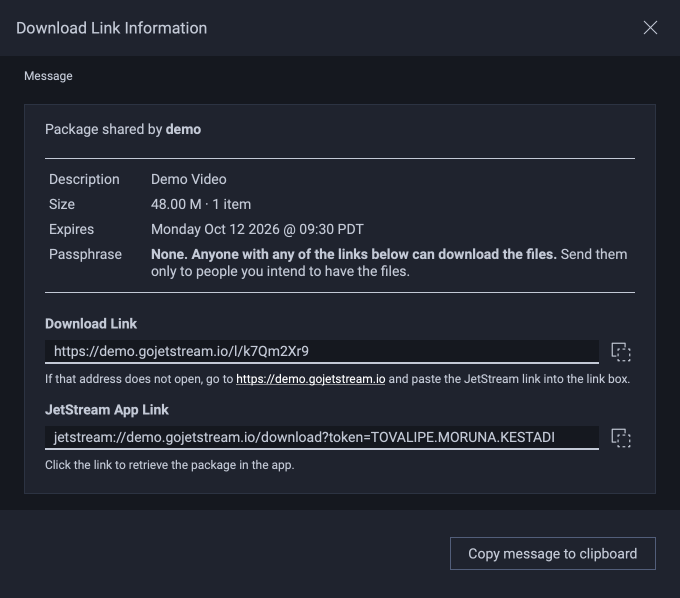Open the https://demo.gojetstream.io hyperlink

coord(311,379)
